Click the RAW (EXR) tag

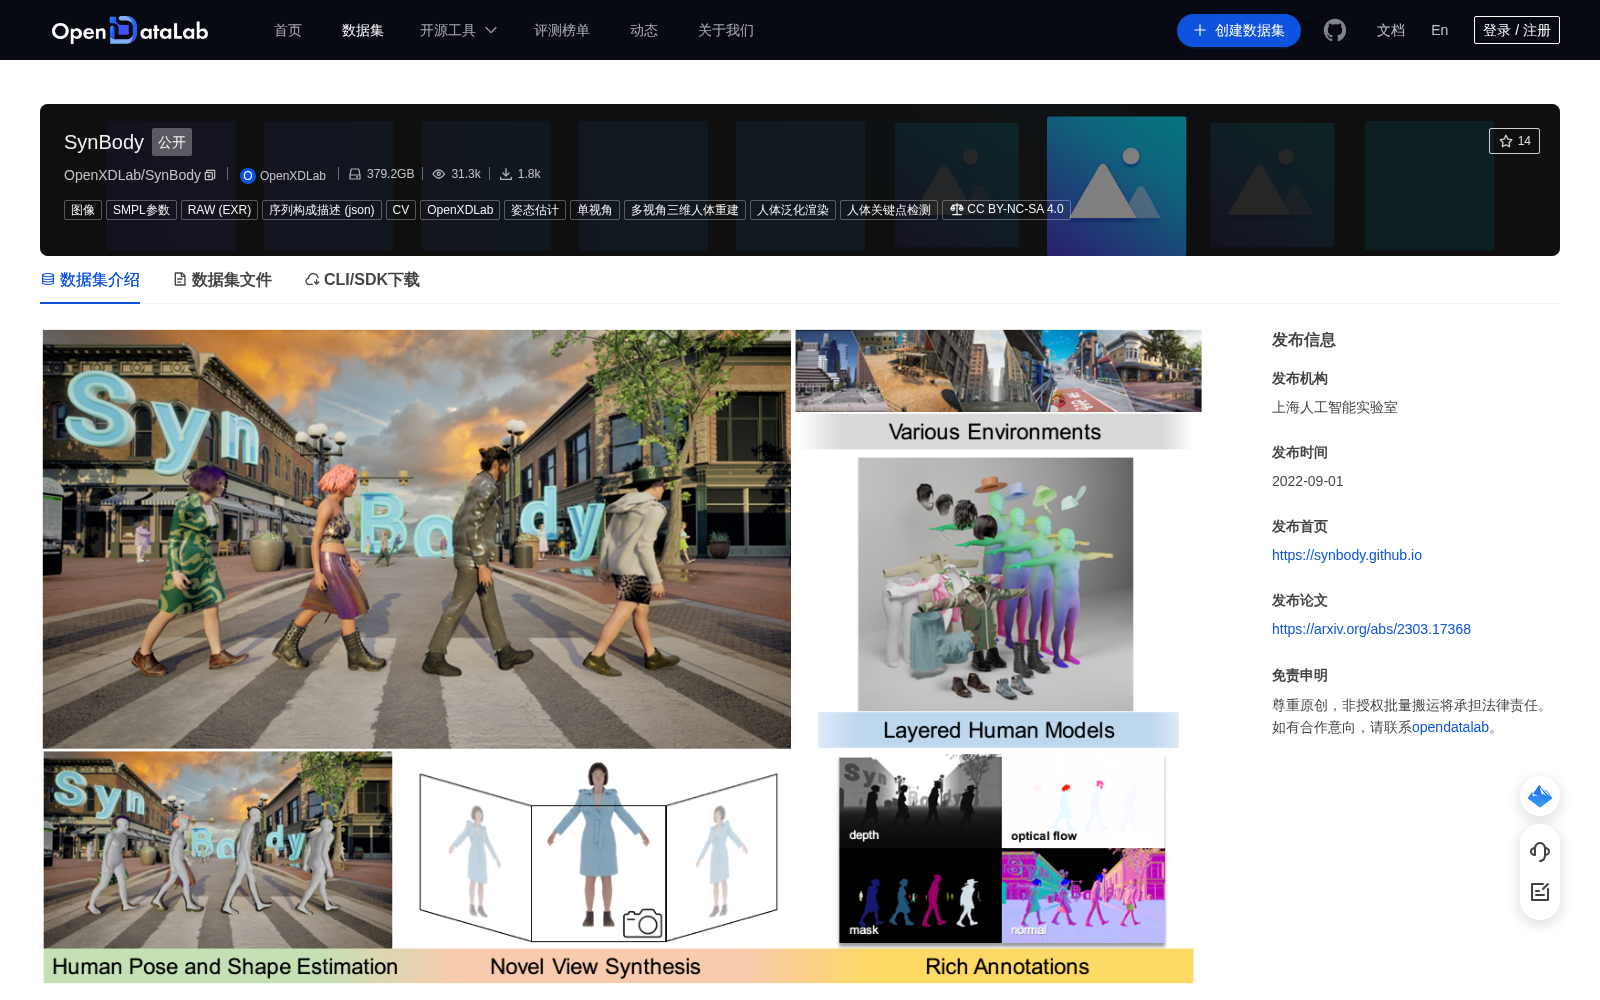coord(219,210)
